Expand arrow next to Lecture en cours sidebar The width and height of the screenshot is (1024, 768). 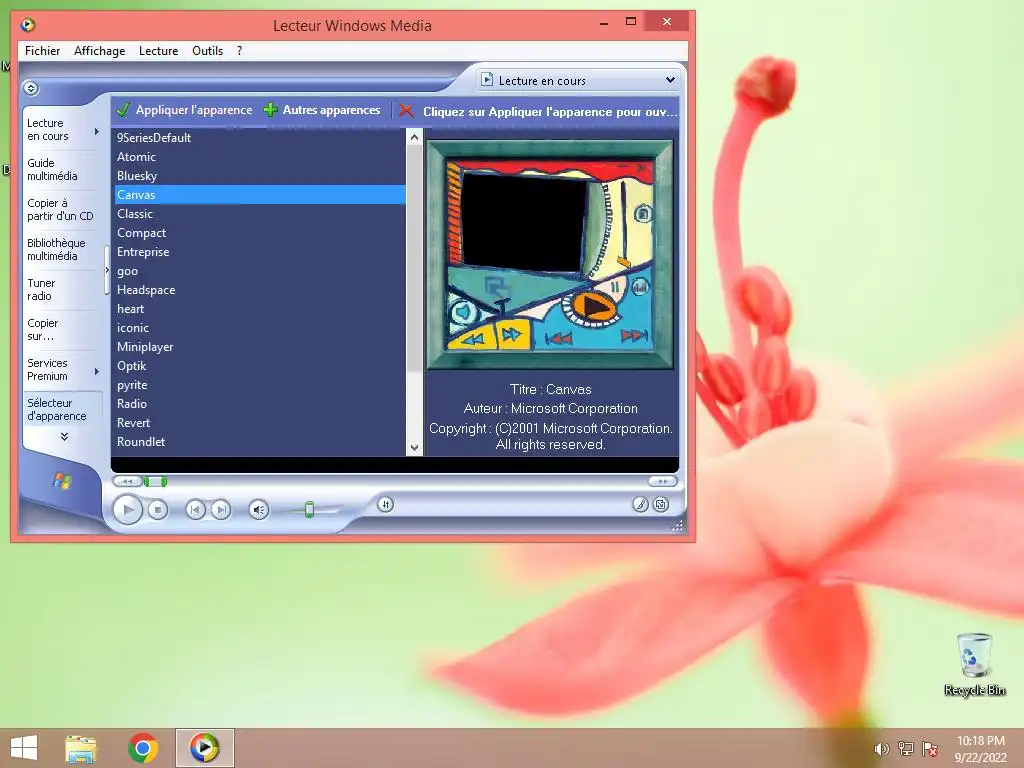tap(97, 131)
